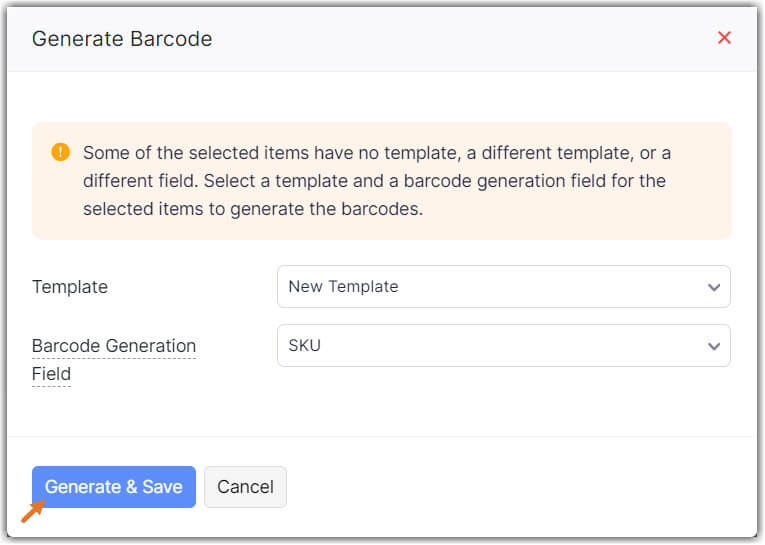Image resolution: width=765 pixels, height=545 pixels.
Task: Click the underlined word Field in the label
Action: coord(51,374)
